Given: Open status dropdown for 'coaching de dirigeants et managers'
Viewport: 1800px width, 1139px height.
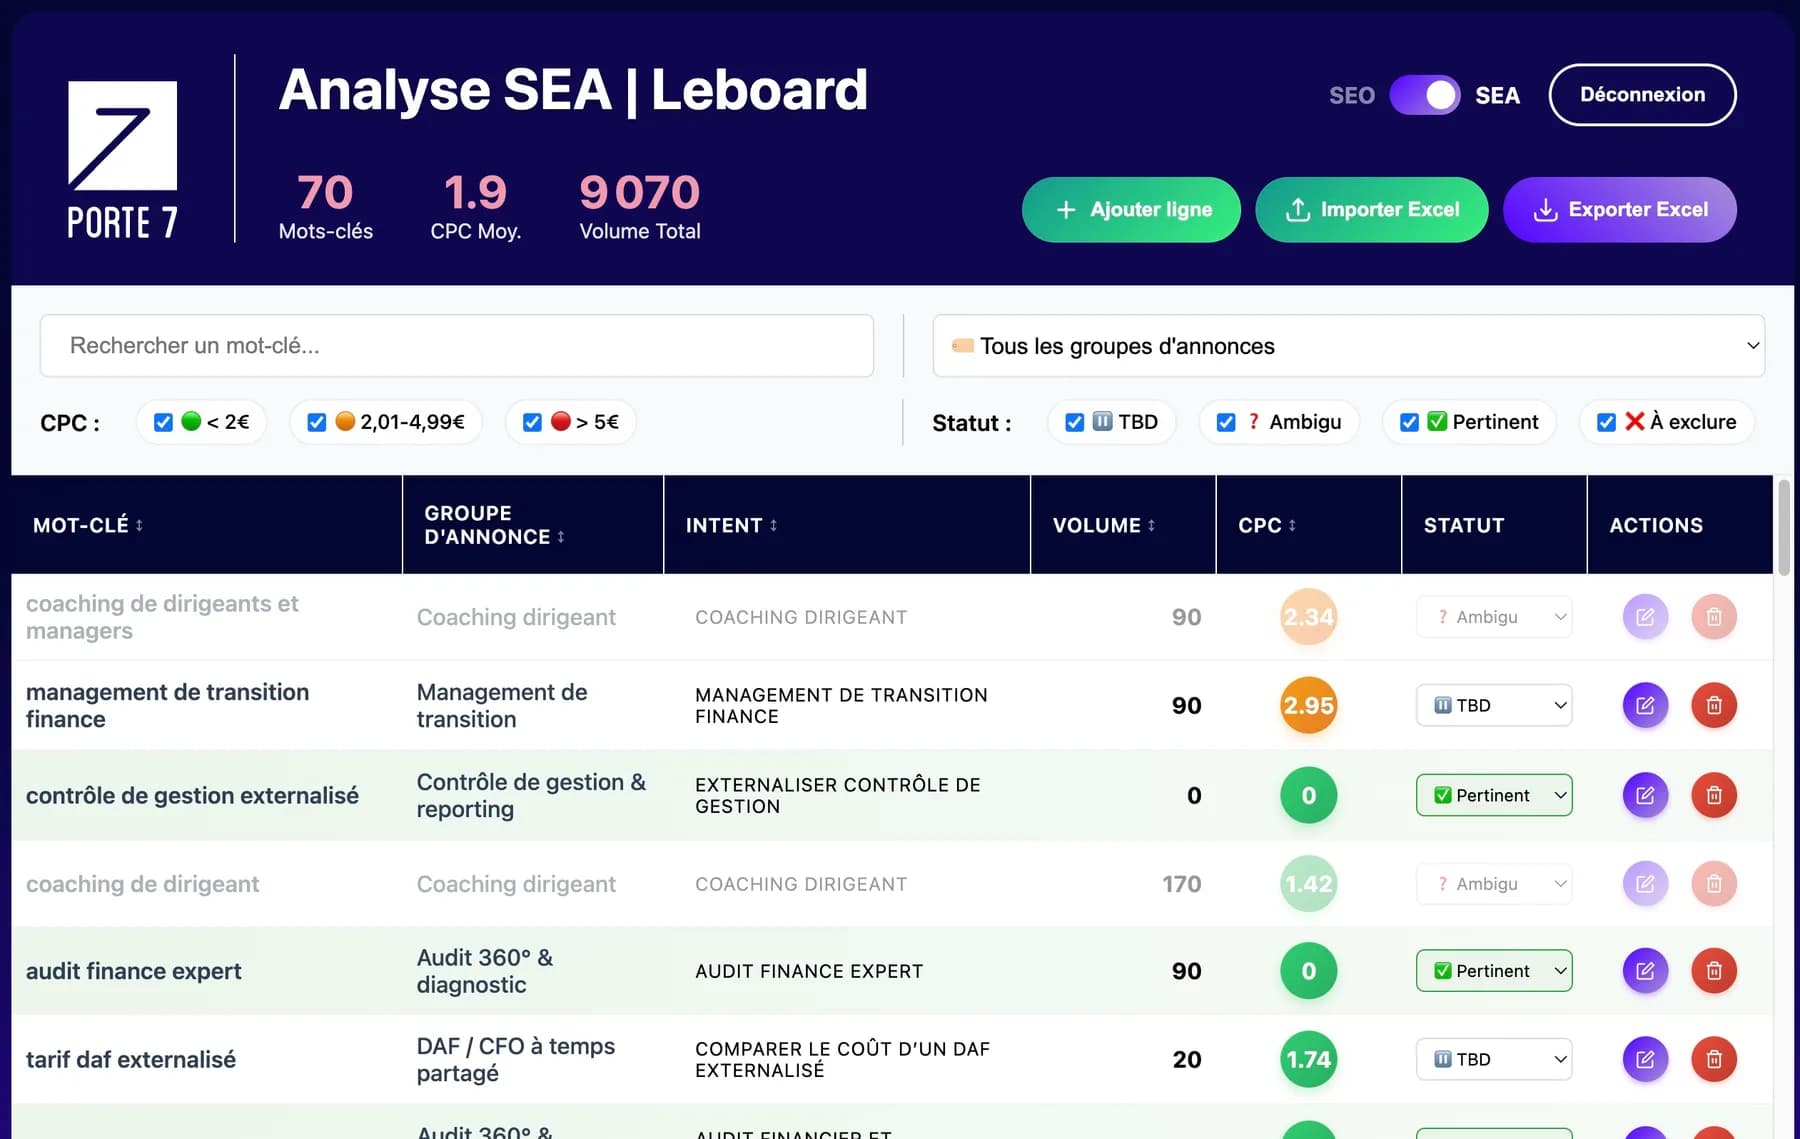Looking at the screenshot, I should 1494,617.
